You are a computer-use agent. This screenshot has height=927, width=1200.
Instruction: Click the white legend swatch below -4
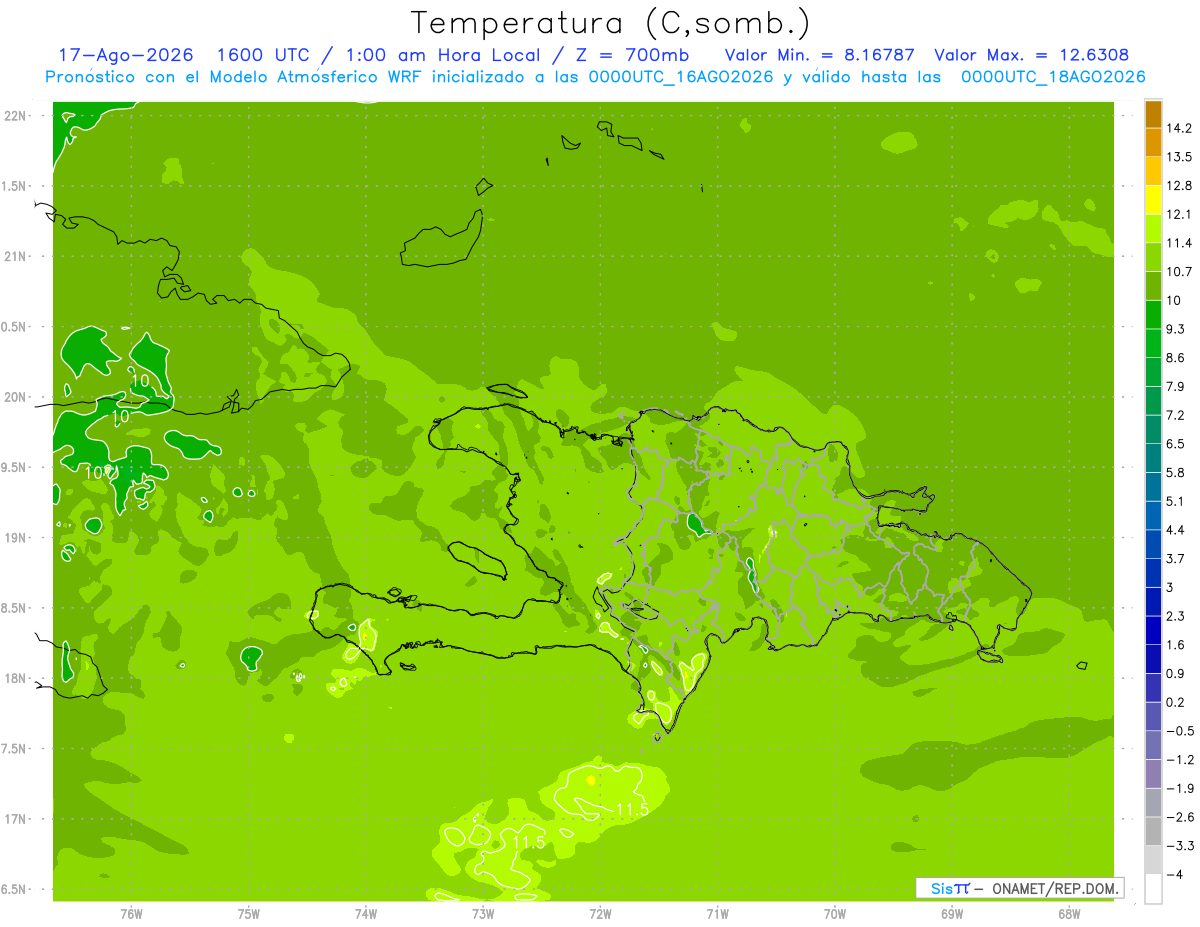point(1153,889)
